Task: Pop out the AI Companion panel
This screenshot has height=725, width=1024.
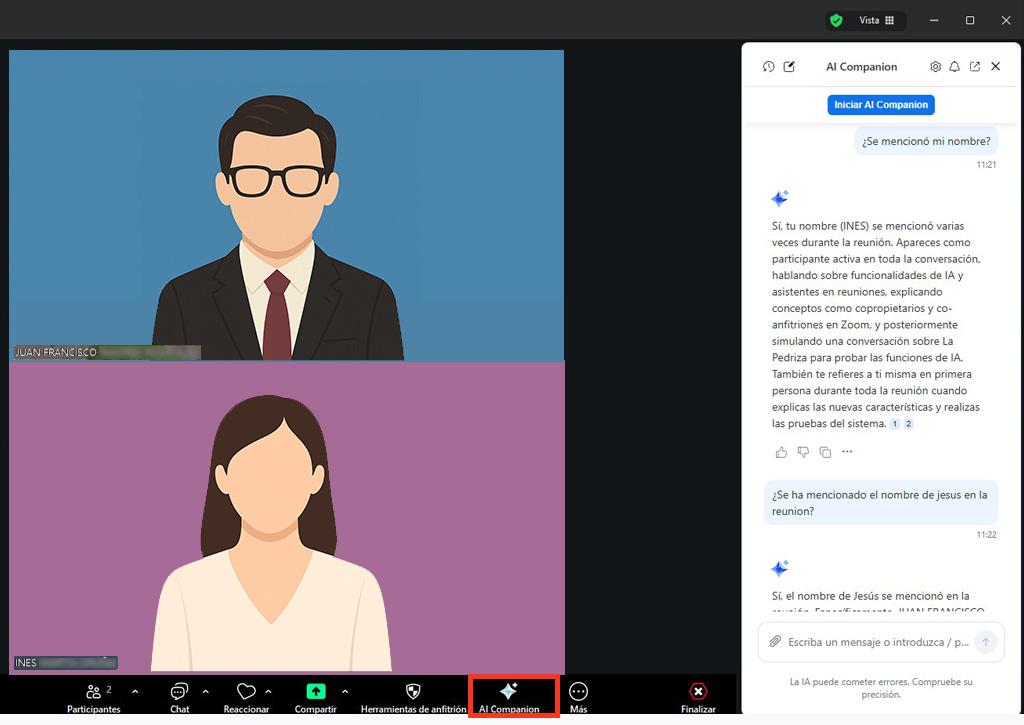Action: [x=975, y=67]
